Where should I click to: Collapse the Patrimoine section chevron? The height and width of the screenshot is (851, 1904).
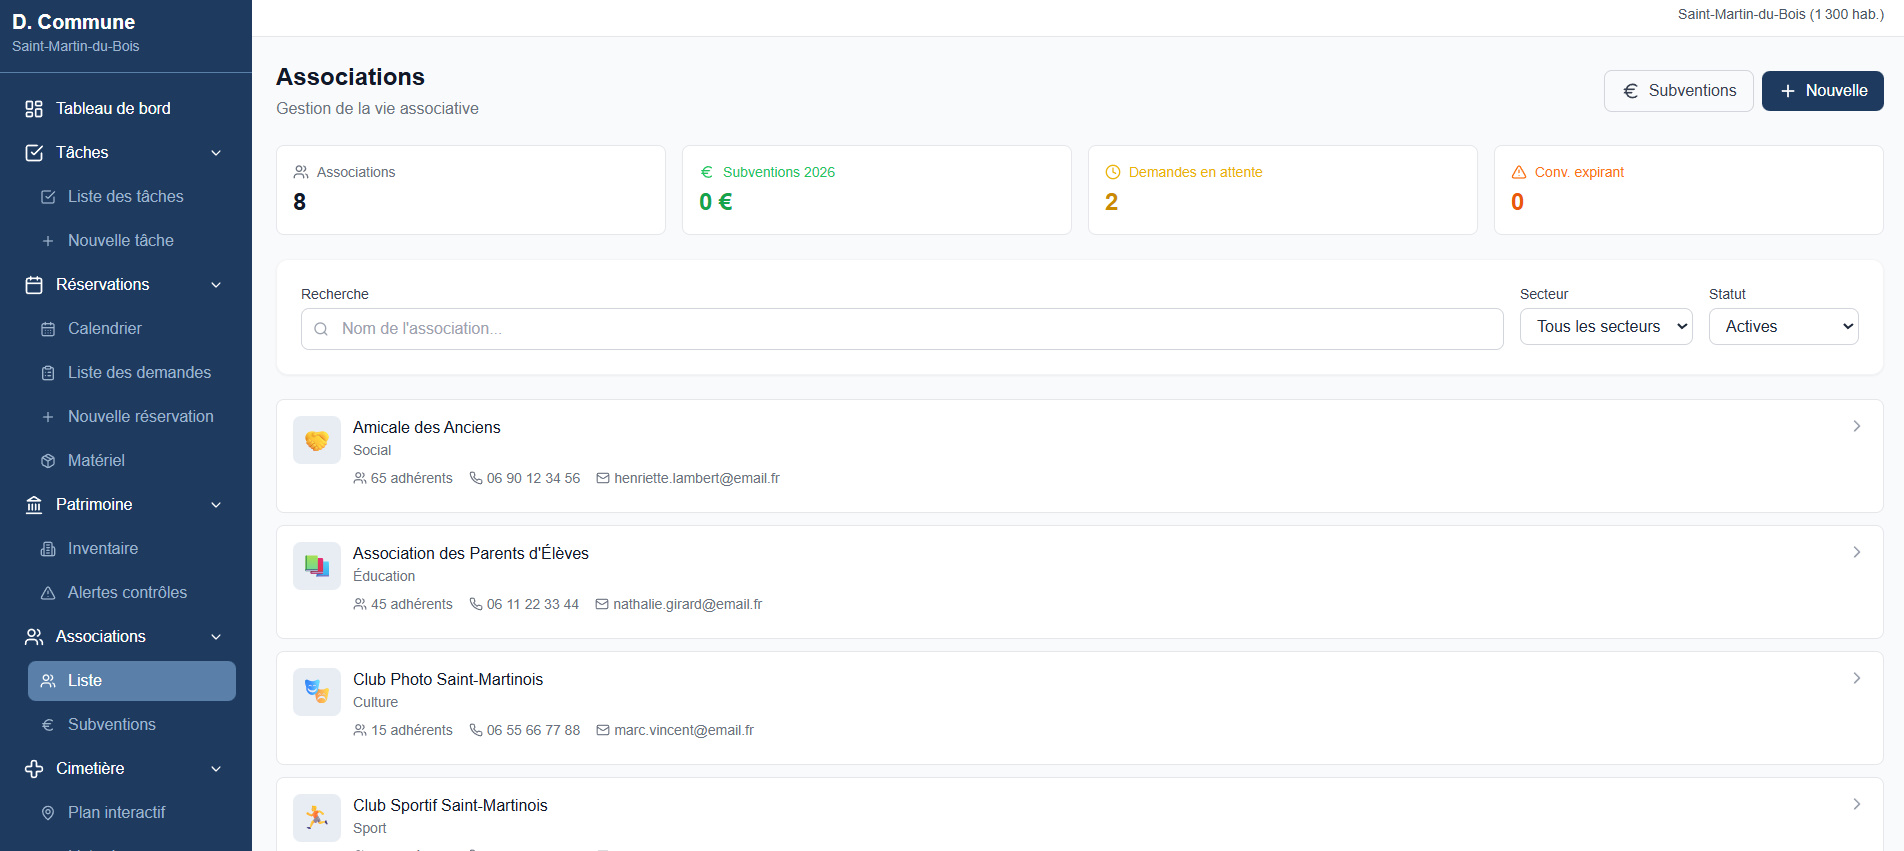(x=216, y=505)
